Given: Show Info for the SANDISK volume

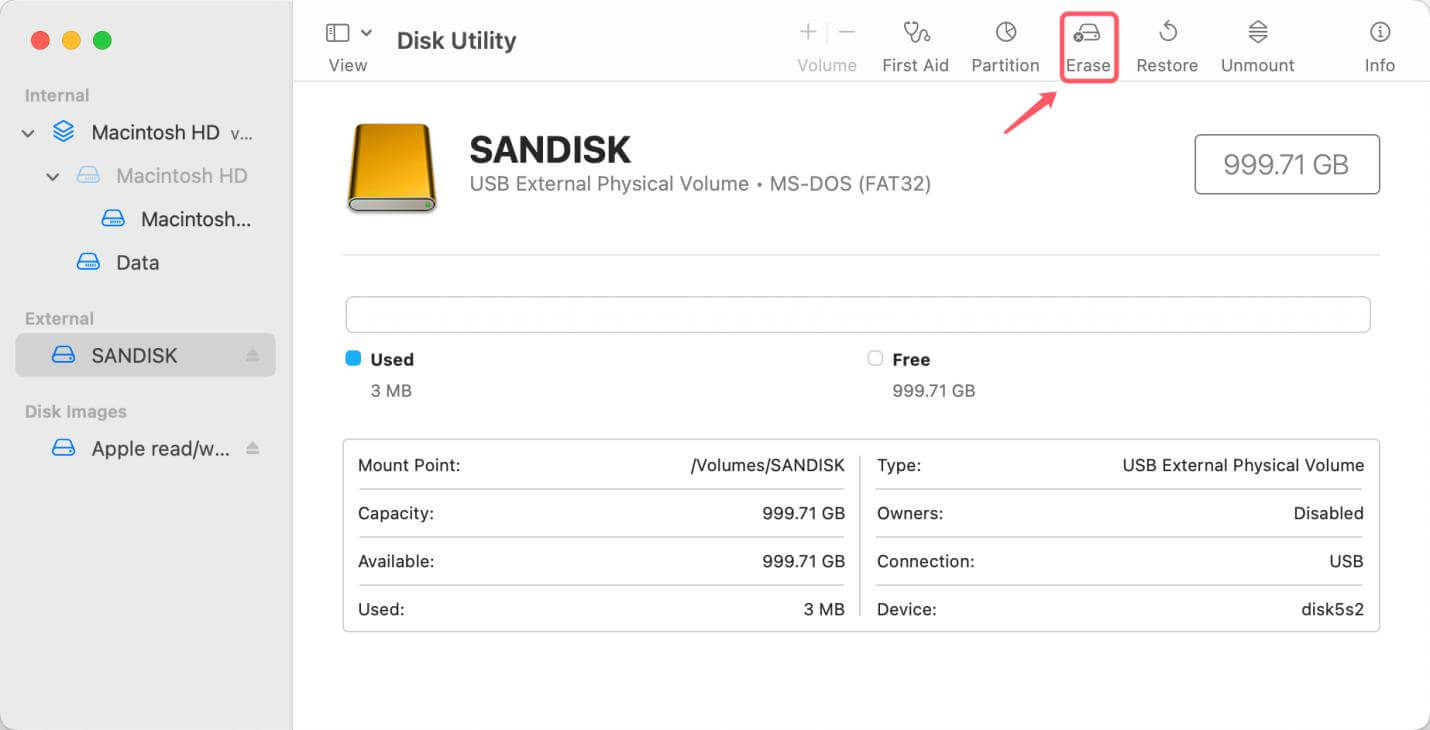Looking at the screenshot, I should click(x=1379, y=40).
